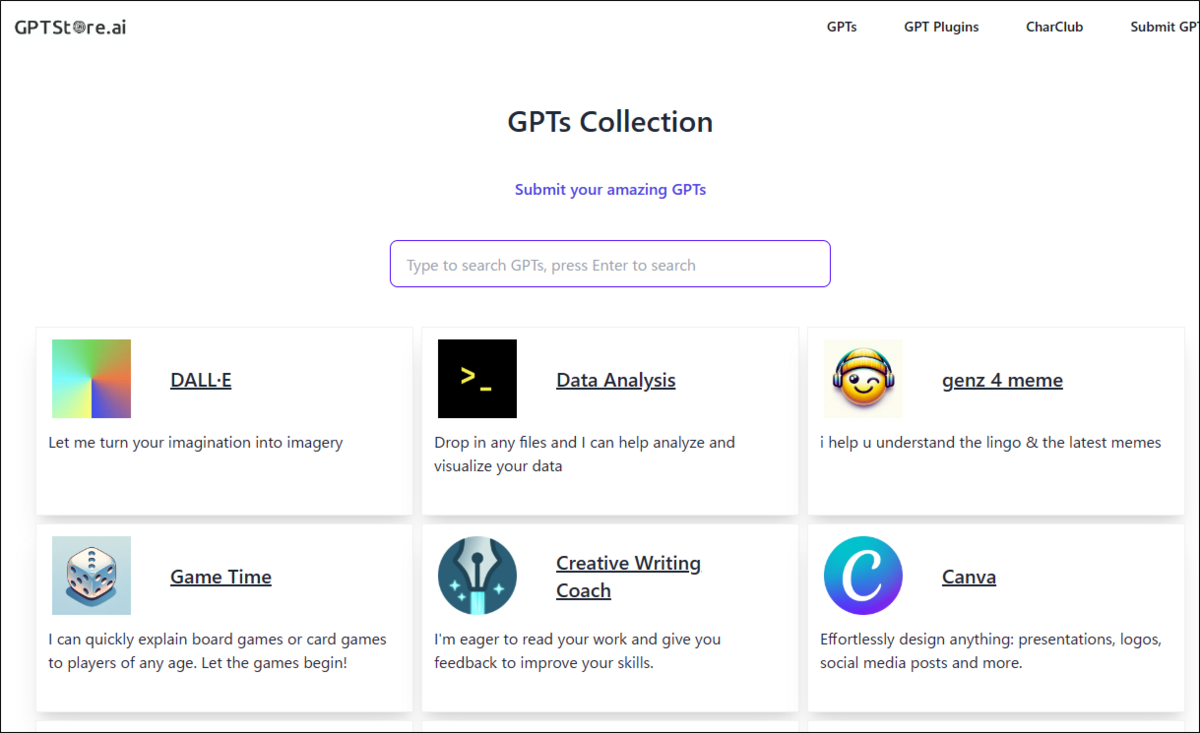This screenshot has width=1200, height=733.
Task: Open the GPTStore.ai logo home link
Action: [x=70, y=27]
